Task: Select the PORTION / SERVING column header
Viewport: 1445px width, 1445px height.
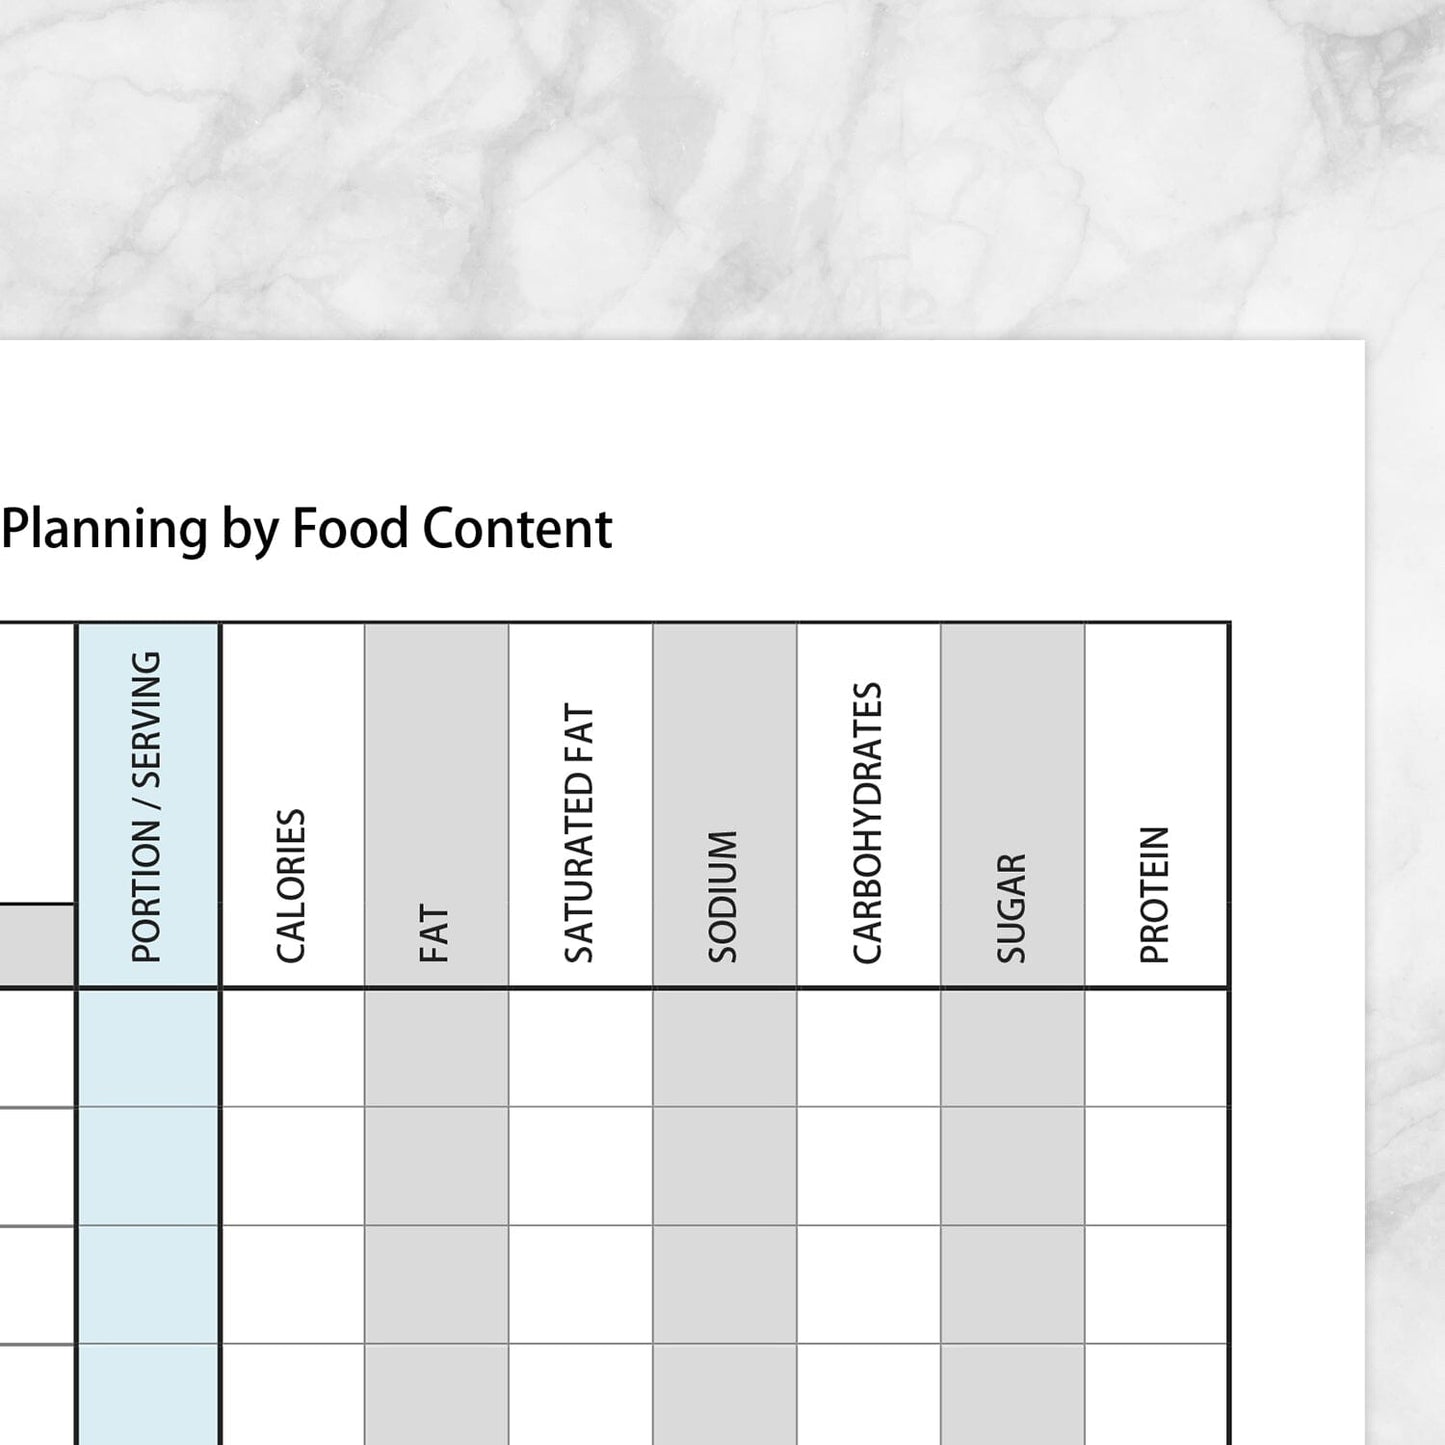Action: [x=148, y=806]
